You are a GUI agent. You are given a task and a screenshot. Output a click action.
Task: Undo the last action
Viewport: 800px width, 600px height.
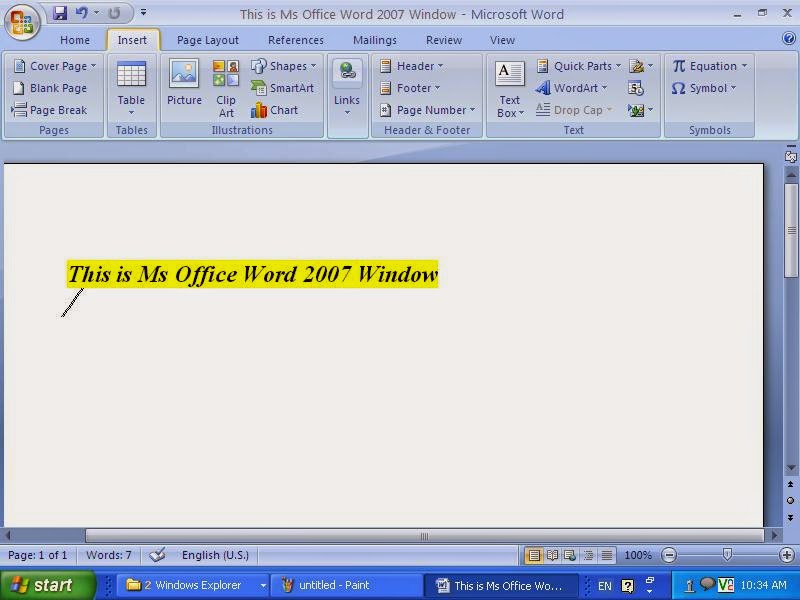pyautogui.click(x=82, y=13)
